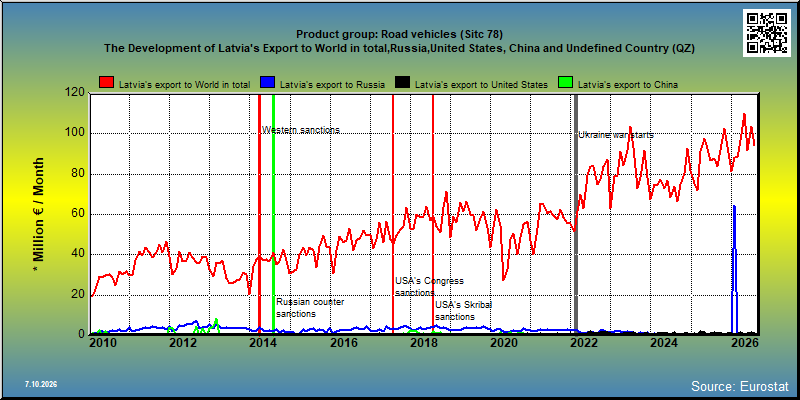The image size is (800, 400).
Task: Select 'Latvia's export to China' legend label
Action: [628, 85]
